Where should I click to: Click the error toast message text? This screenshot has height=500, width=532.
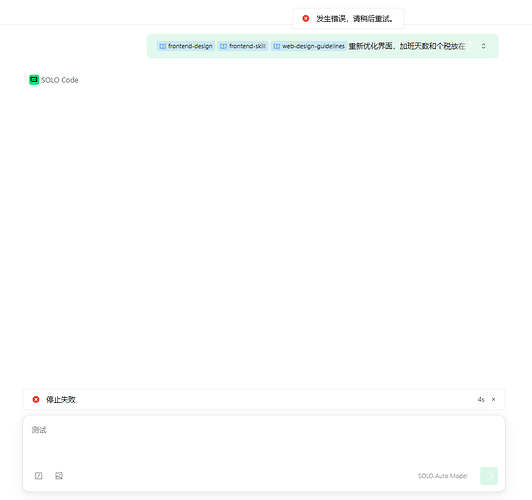pyautogui.click(x=355, y=19)
